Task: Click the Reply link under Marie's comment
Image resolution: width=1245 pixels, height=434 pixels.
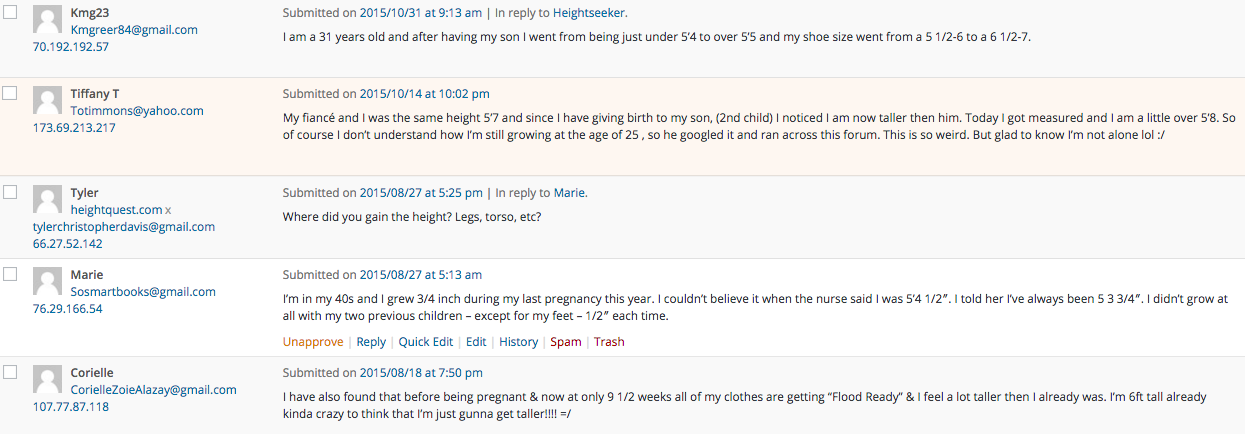Action: (371, 342)
